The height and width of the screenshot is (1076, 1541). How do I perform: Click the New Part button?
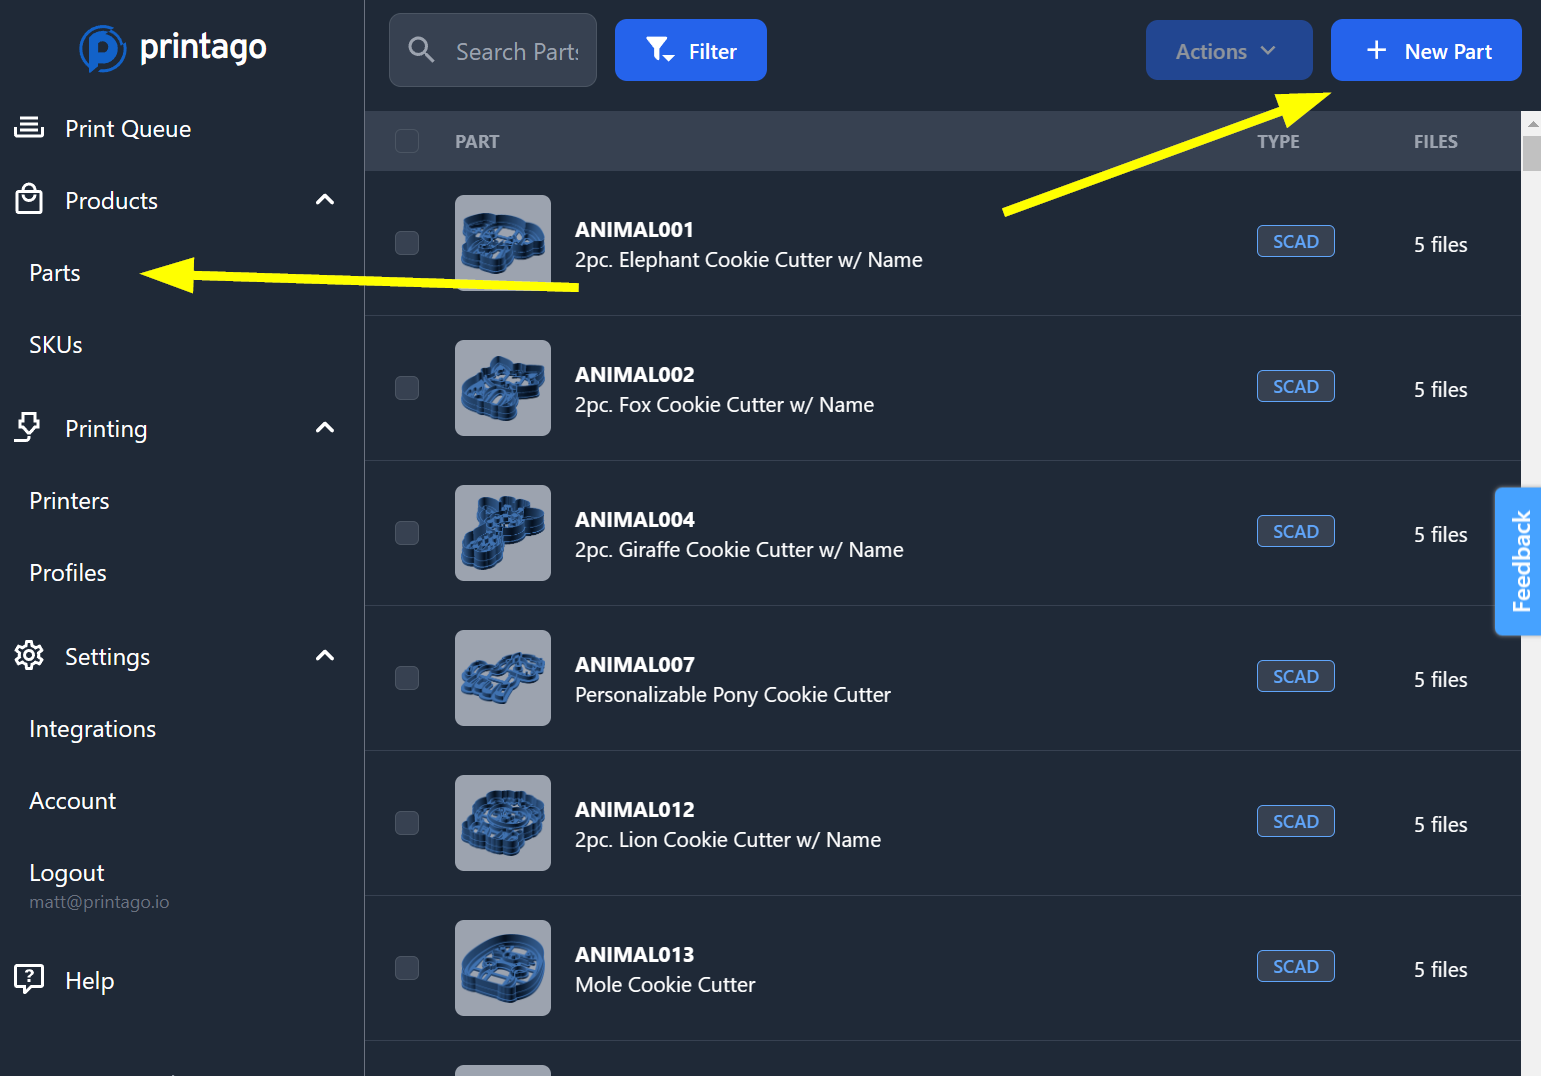click(x=1426, y=50)
